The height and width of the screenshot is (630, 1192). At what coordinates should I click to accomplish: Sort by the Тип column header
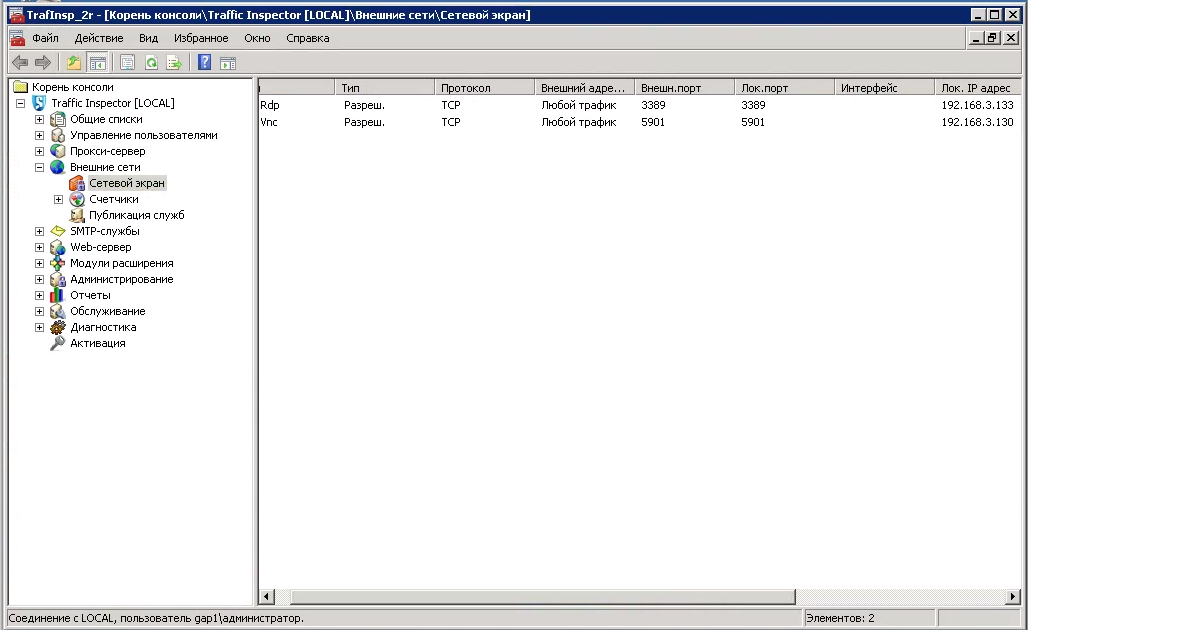click(x=384, y=87)
